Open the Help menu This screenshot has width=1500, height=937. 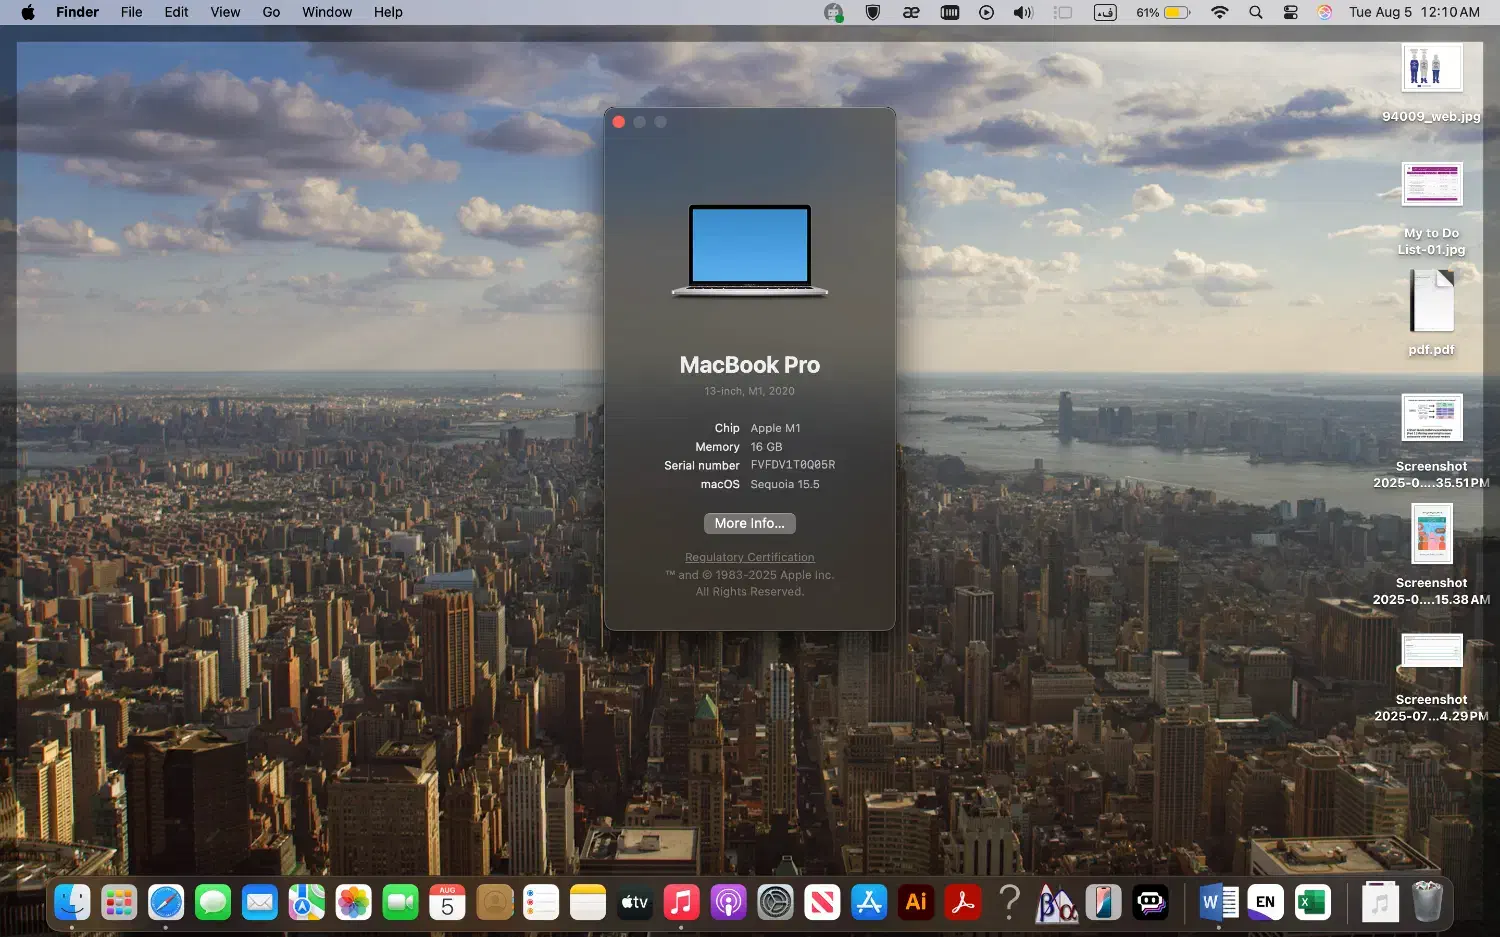[388, 12]
